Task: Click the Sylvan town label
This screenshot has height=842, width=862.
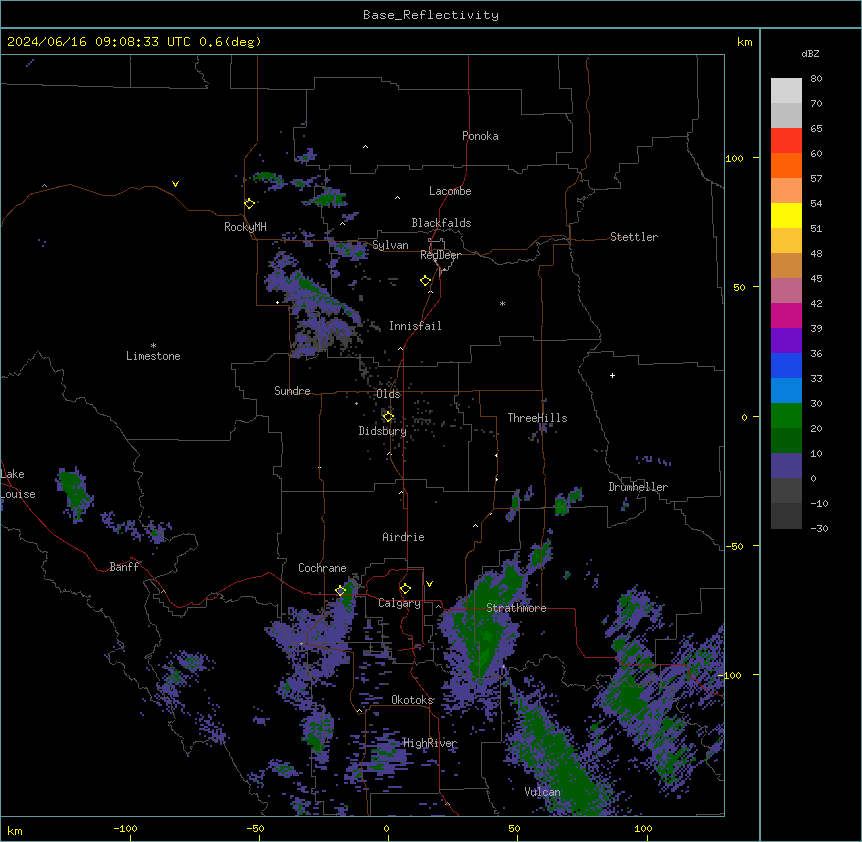Action: point(390,245)
